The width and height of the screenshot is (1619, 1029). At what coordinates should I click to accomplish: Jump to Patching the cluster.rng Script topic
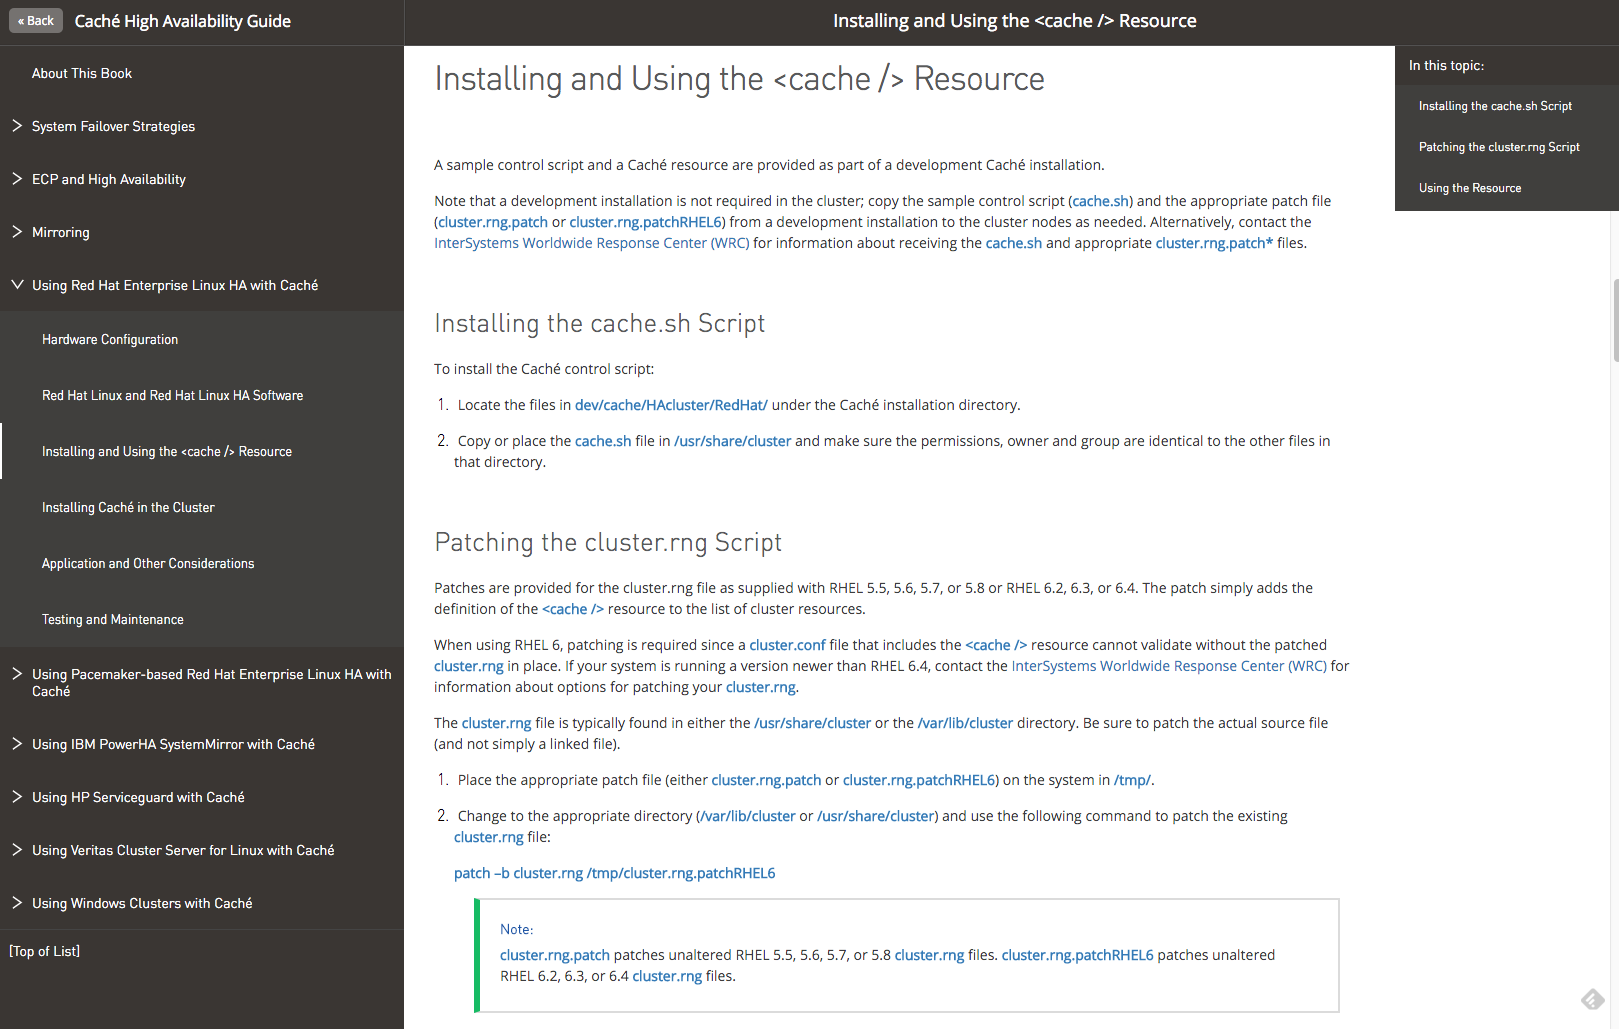pyautogui.click(x=1499, y=147)
